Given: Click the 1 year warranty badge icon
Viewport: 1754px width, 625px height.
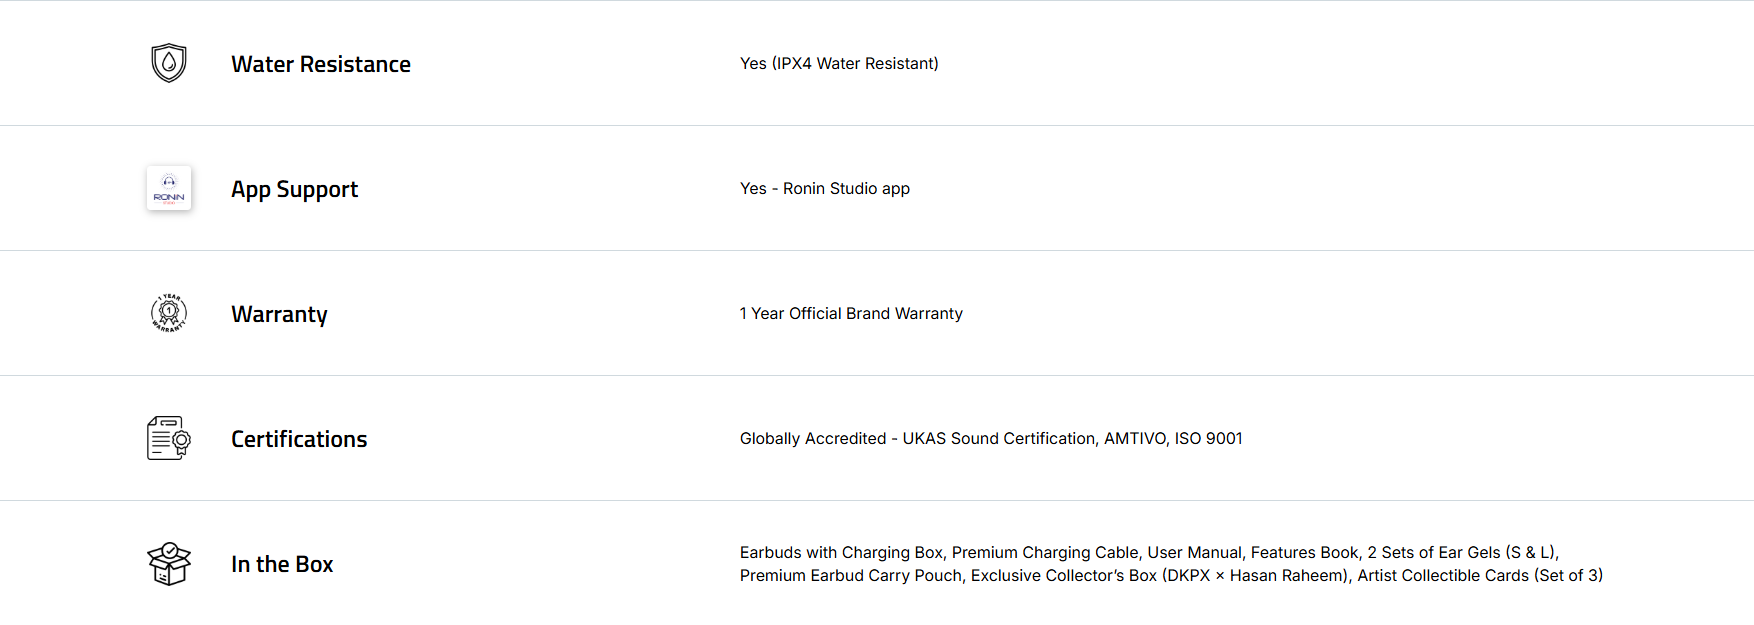Looking at the screenshot, I should pyautogui.click(x=169, y=313).
